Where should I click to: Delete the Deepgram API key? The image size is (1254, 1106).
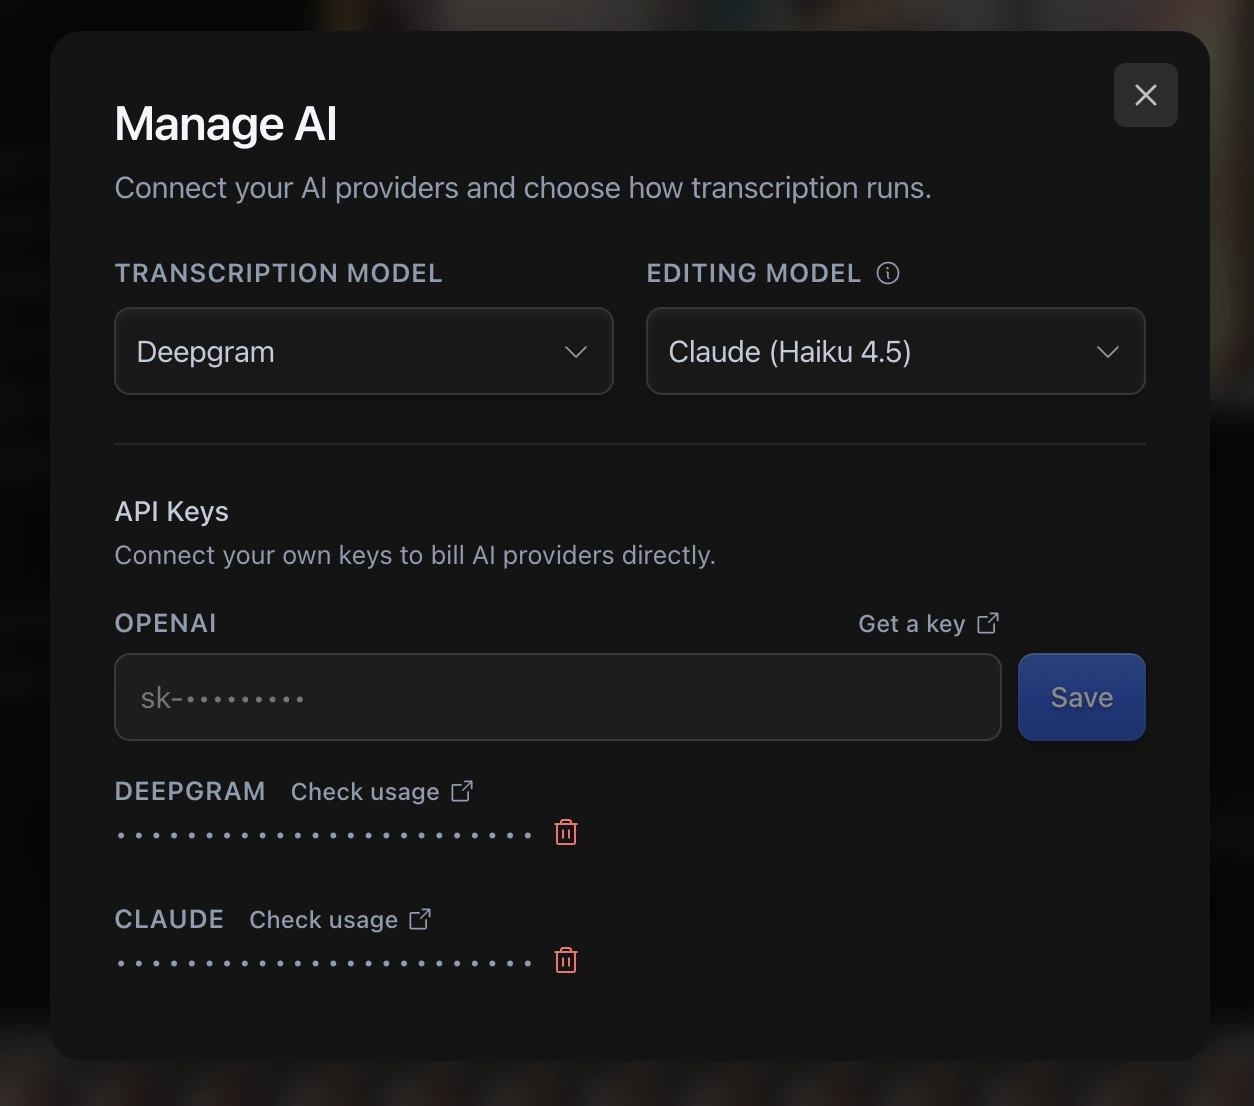click(x=566, y=832)
